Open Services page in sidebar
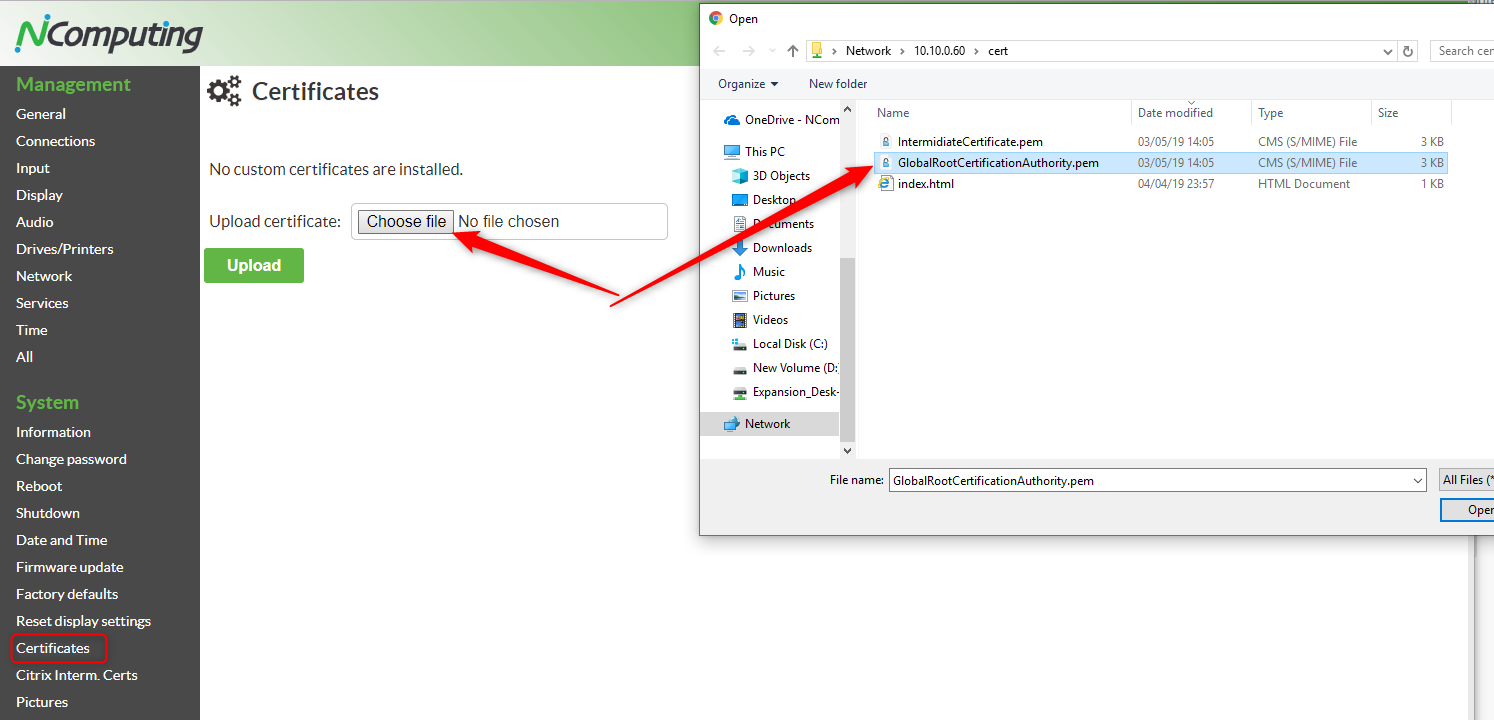The image size is (1494, 720). pyautogui.click(x=42, y=303)
